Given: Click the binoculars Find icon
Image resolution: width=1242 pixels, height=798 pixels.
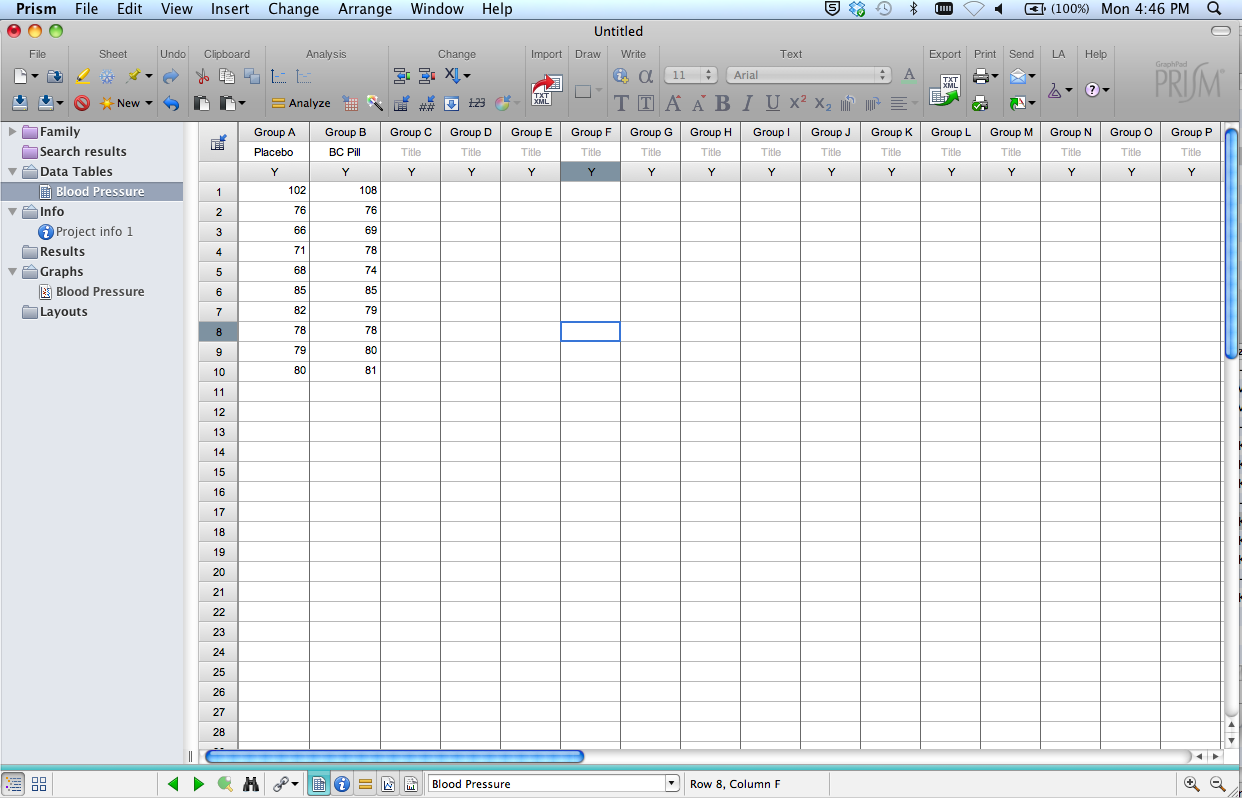Looking at the screenshot, I should point(251,785).
